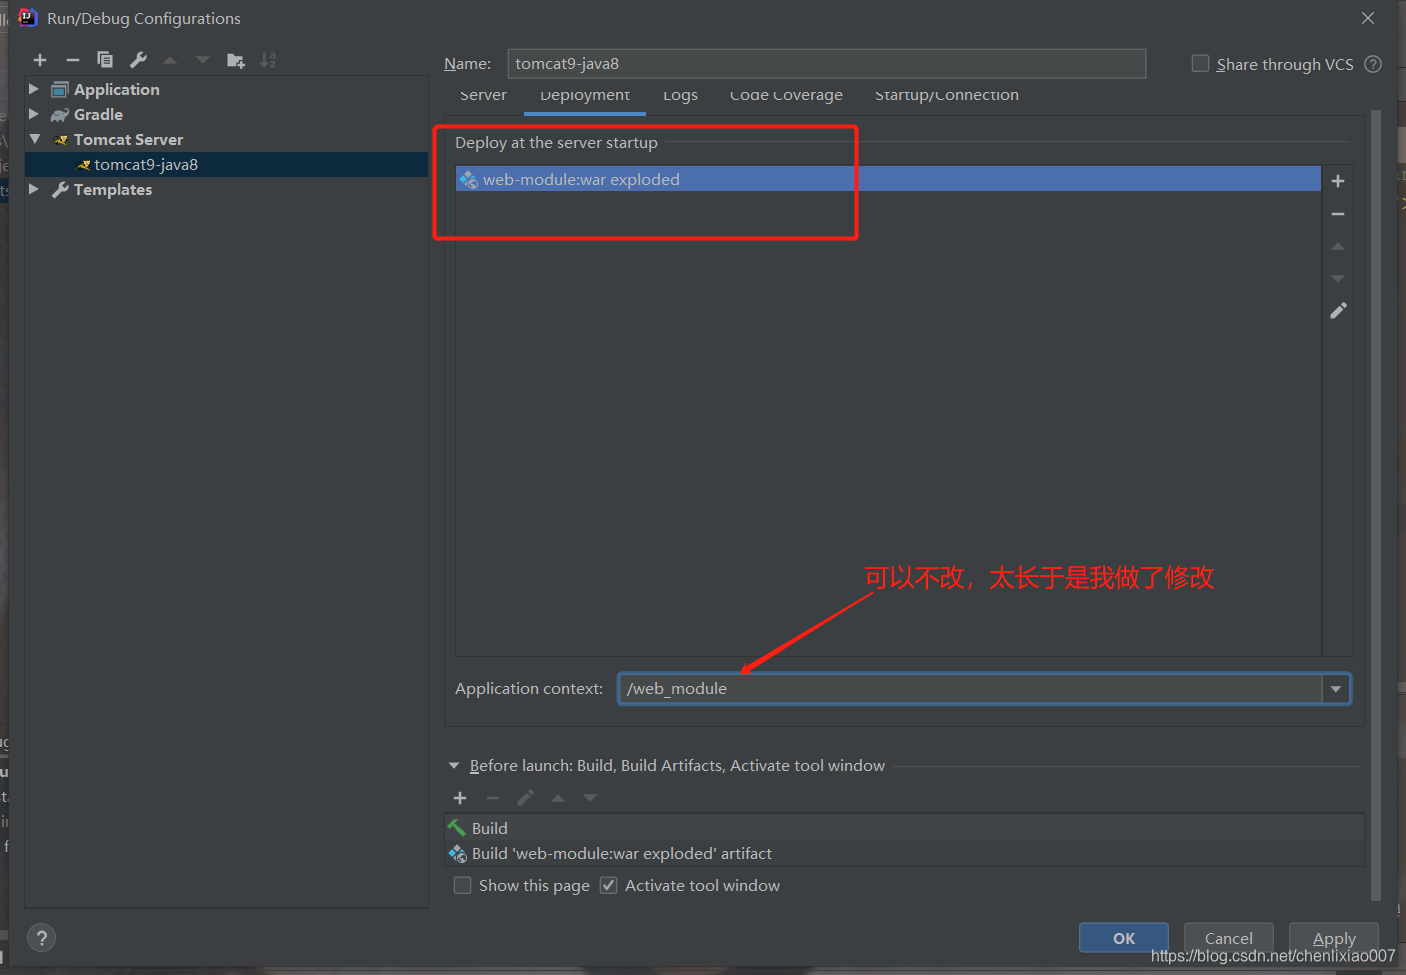Expand the Templates tree node
This screenshot has width=1406, height=975.
pyautogui.click(x=34, y=189)
